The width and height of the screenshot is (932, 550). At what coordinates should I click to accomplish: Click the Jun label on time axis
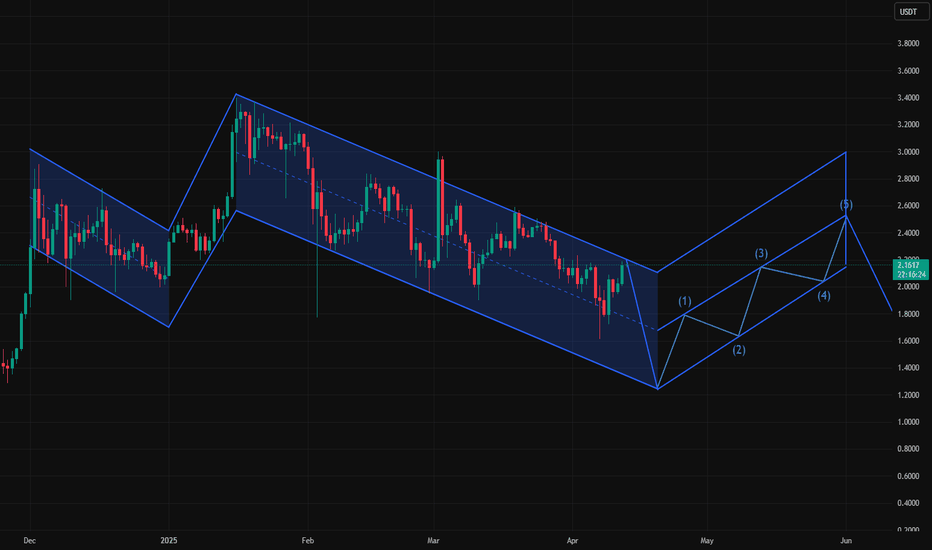pyautogui.click(x=846, y=540)
